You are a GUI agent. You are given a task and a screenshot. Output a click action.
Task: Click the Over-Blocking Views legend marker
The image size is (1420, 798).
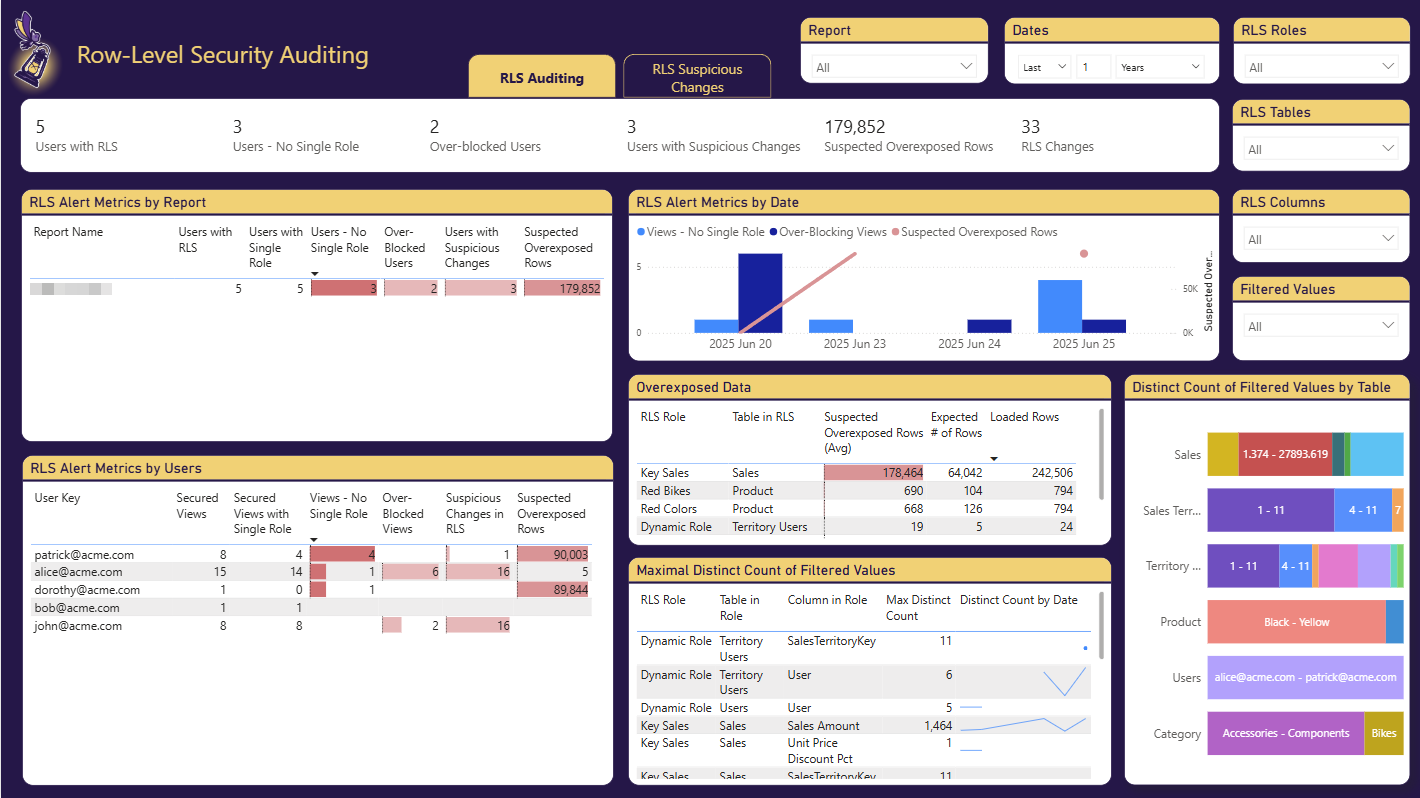pyautogui.click(x=773, y=232)
